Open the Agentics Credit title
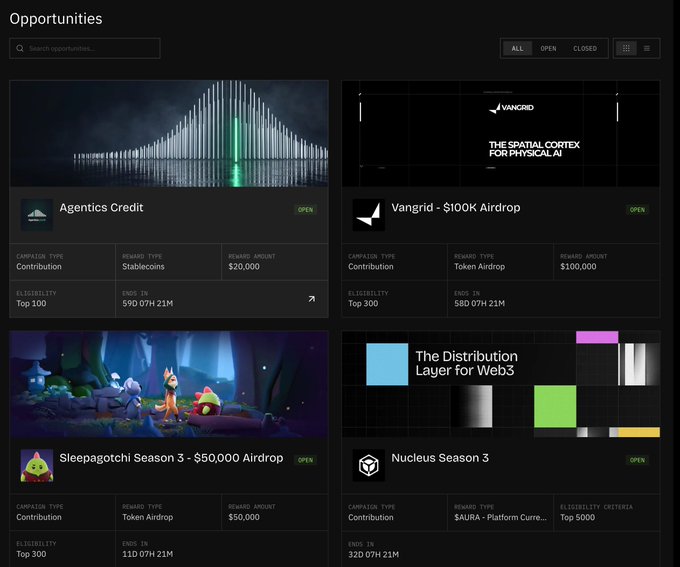This screenshot has height=567, width=680. [x=101, y=208]
